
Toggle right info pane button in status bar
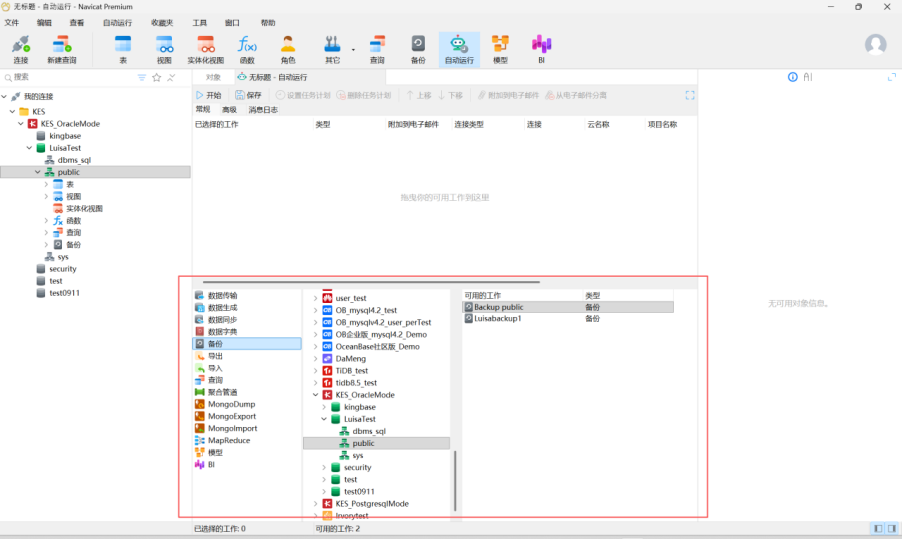(x=891, y=528)
